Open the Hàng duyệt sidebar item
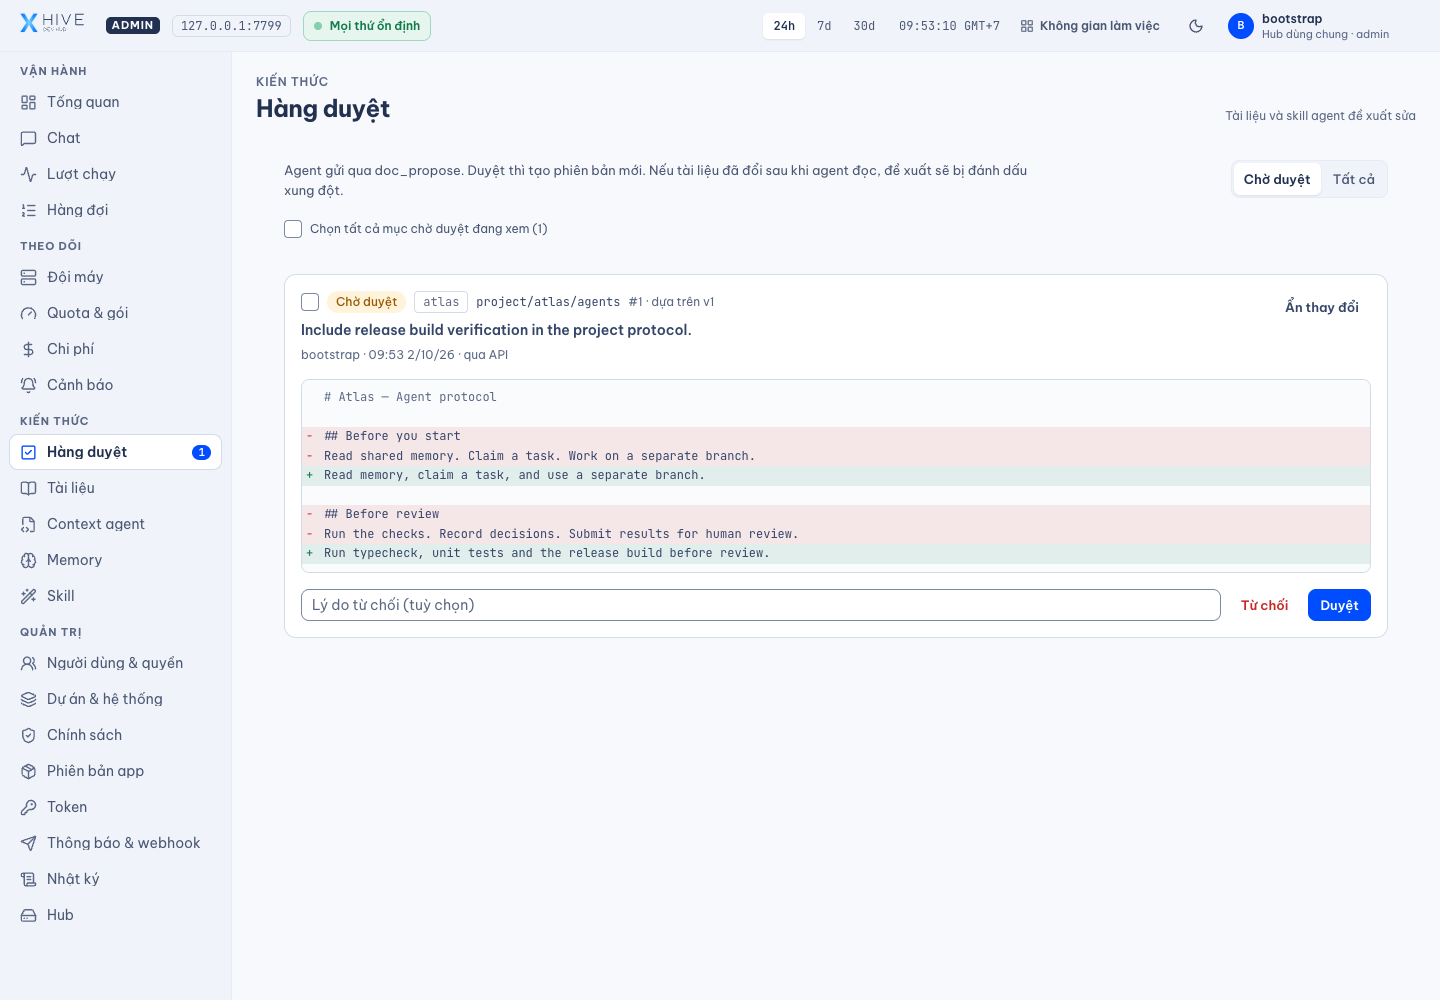Image resolution: width=1440 pixels, height=1000 pixels. (x=115, y=452)
